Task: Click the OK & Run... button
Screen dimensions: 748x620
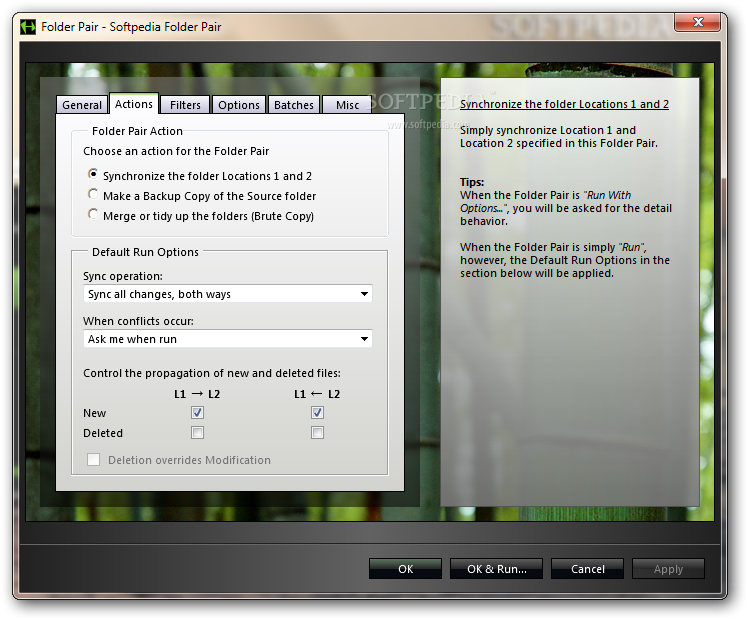Action: click(x=496, y=569)
